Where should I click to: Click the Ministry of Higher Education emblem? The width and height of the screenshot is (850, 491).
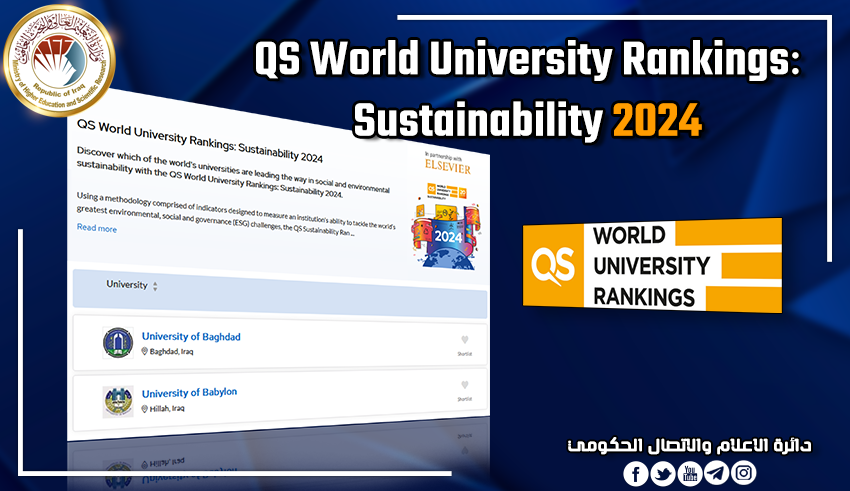[59, 60]
